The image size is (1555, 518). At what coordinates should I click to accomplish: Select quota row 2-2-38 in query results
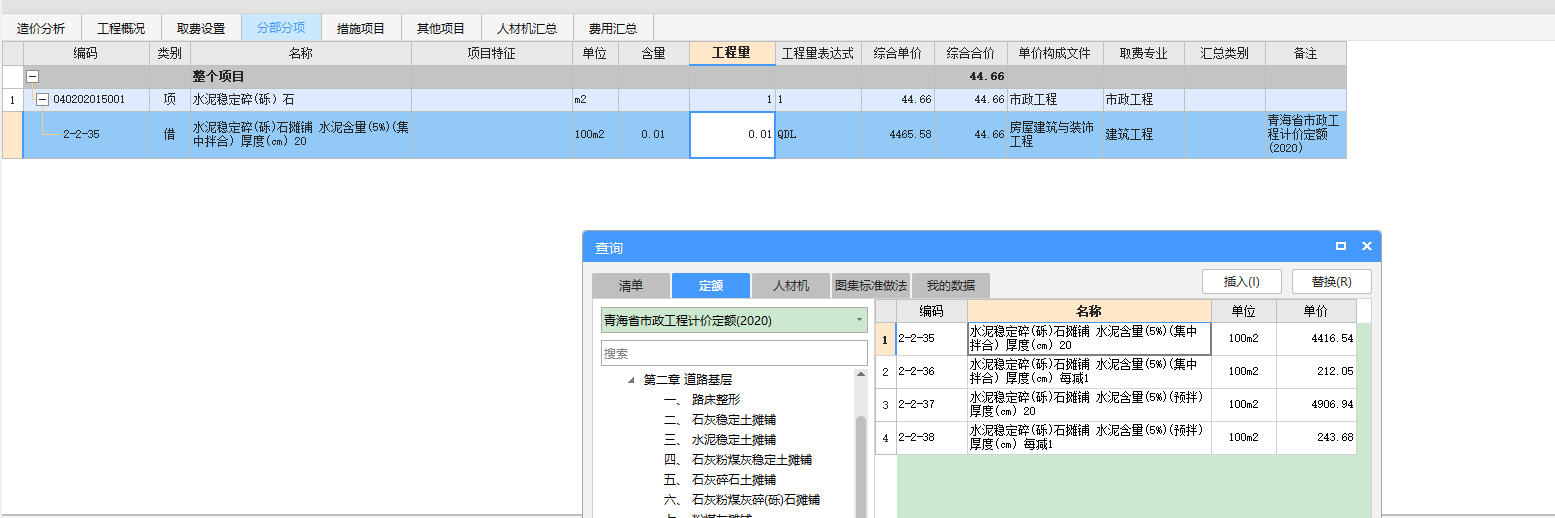(1115, 438)
